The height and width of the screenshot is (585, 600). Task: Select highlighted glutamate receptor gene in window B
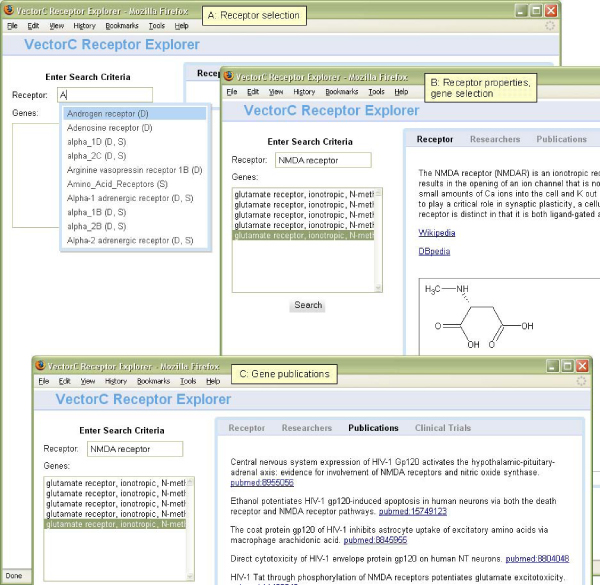(303, 236)
